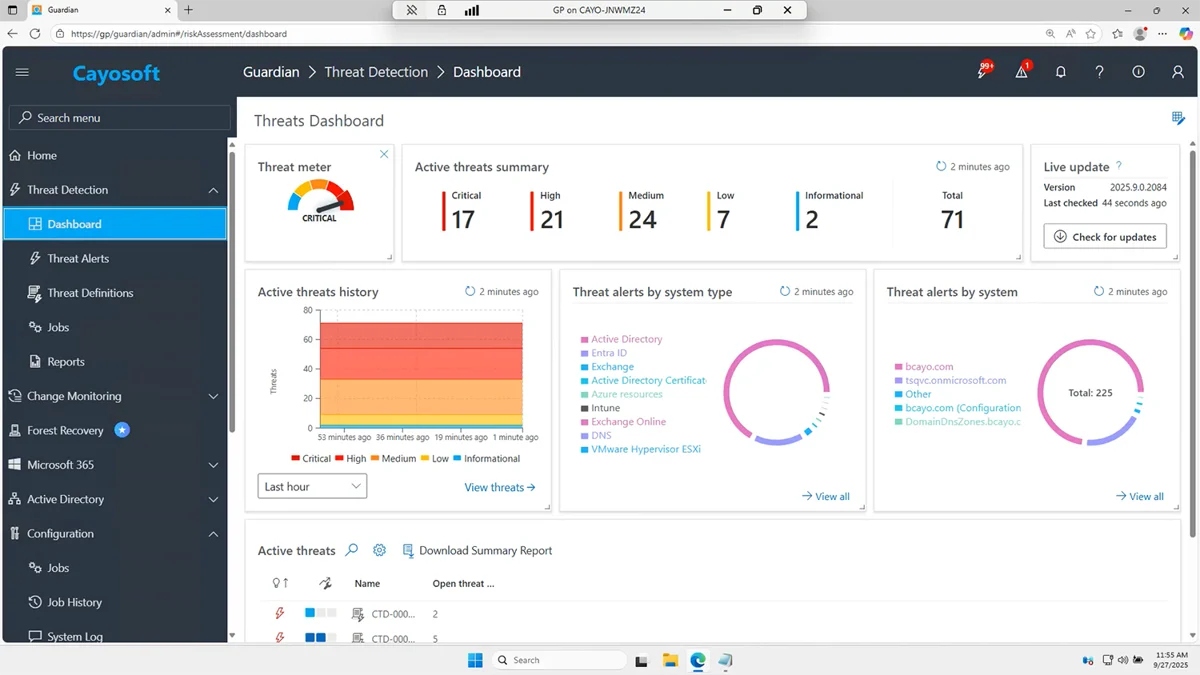Open the bell notifications icon
1200x675 pixels.
pyautogui.click(x=1061, y=71)
